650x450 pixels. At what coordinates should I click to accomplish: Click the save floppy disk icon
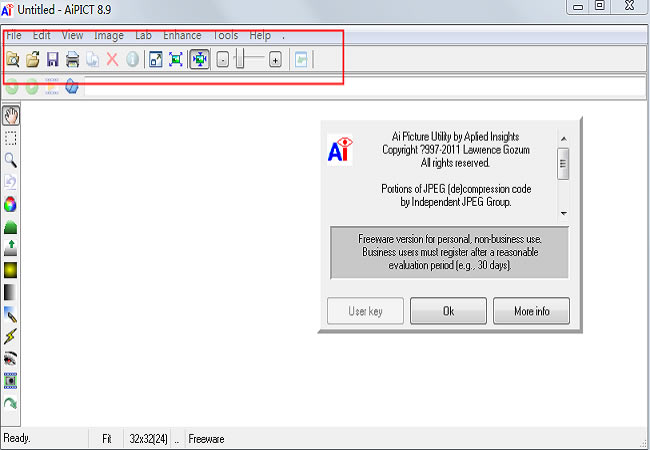pyautogui.click(x=53, y=60)
